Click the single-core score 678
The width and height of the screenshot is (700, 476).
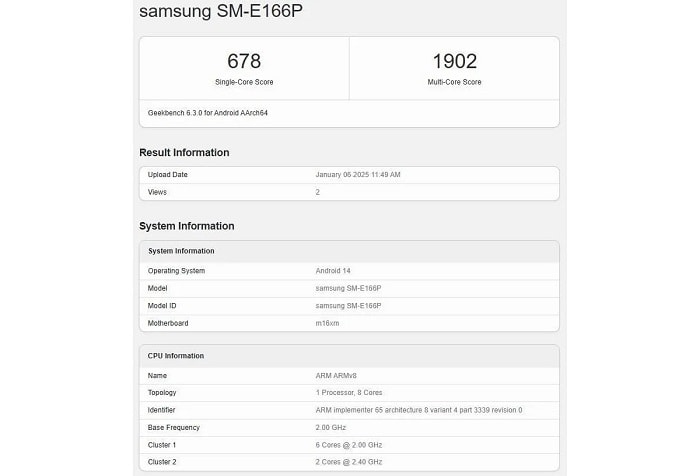click(x=244, y=61)
